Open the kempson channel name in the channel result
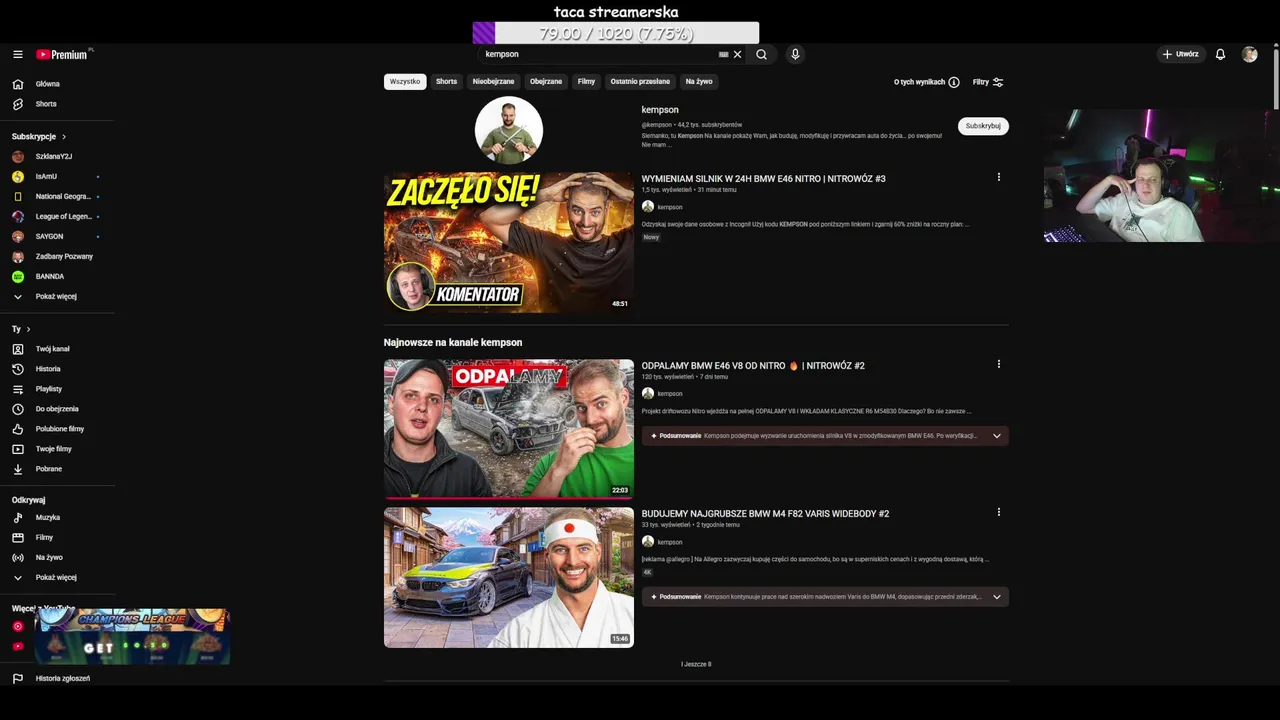 660,110
